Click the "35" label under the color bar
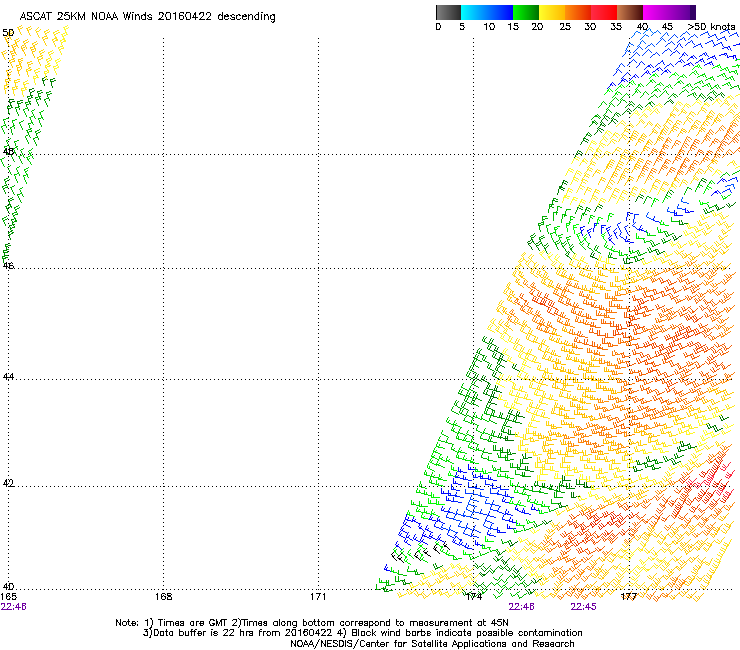Image resolution: width=740 pixels, height=650 pixels. (x=616, y=26)
